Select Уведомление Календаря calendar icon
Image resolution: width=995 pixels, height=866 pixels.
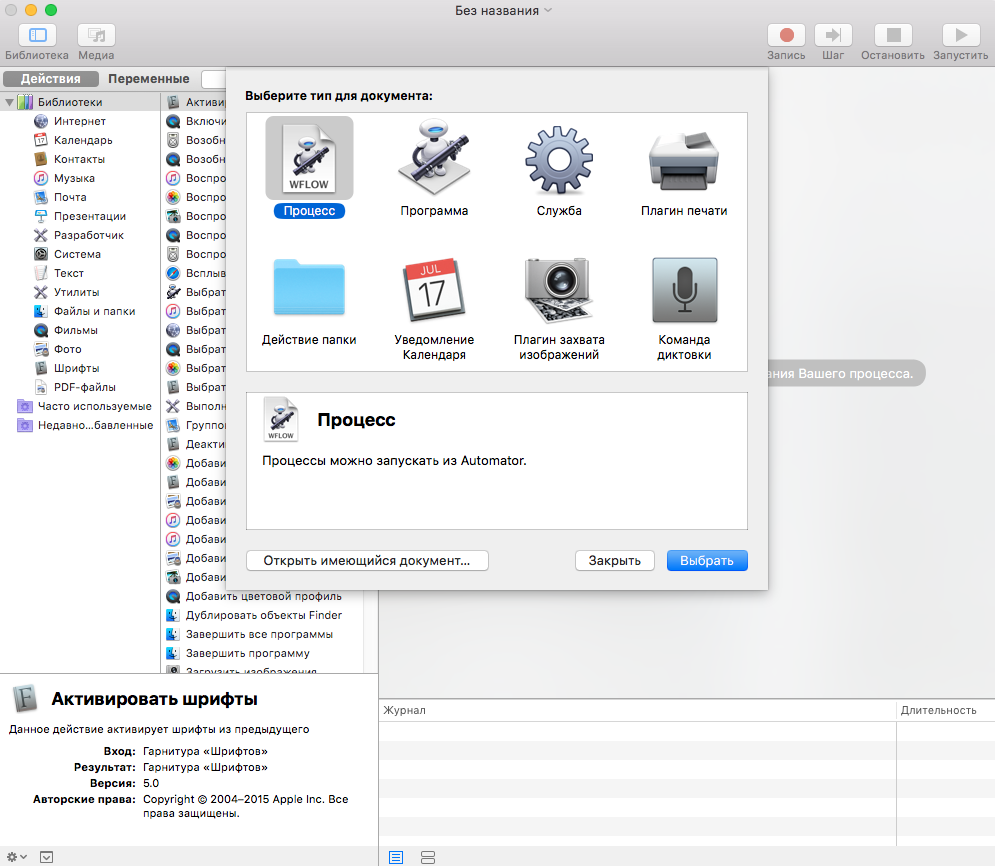click(x=434, y=289)
